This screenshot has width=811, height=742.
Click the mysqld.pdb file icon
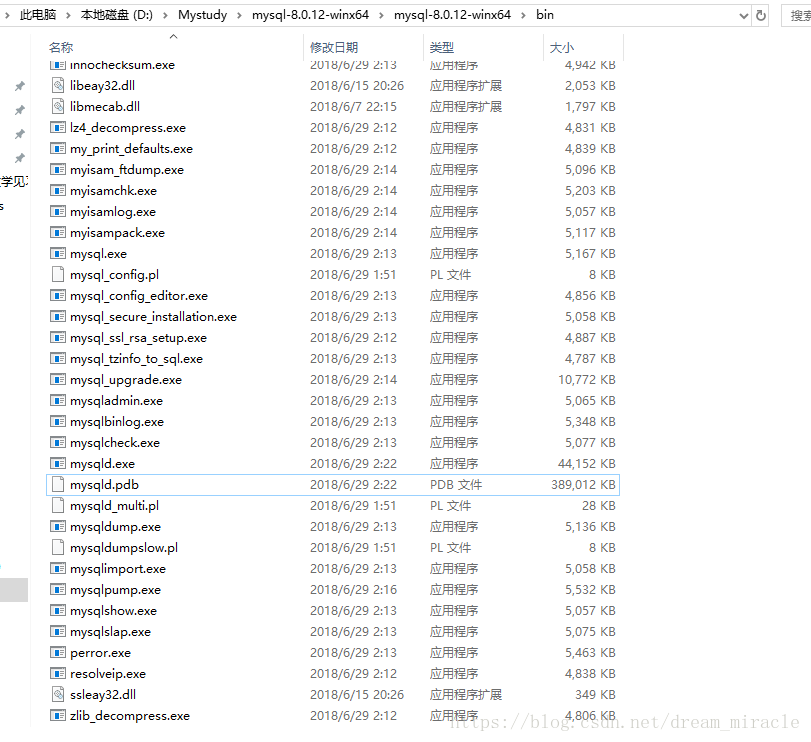(58, 484)
